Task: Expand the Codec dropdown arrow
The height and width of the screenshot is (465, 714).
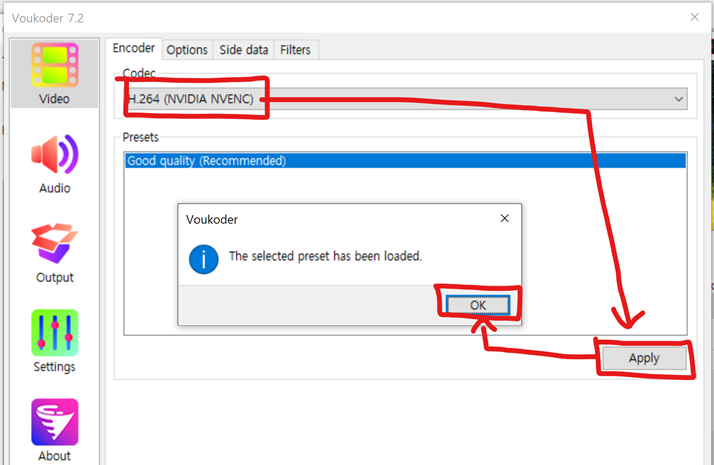Action: [678, 99]
